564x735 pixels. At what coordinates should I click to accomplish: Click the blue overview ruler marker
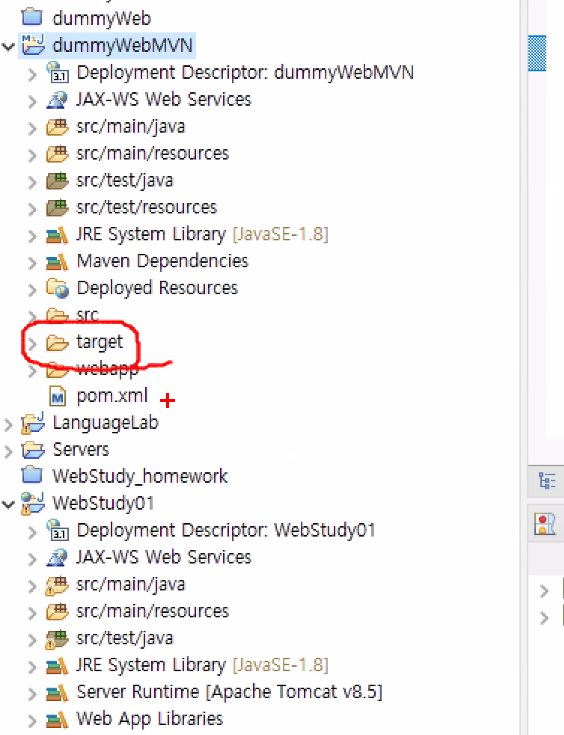tap(537, 53)
